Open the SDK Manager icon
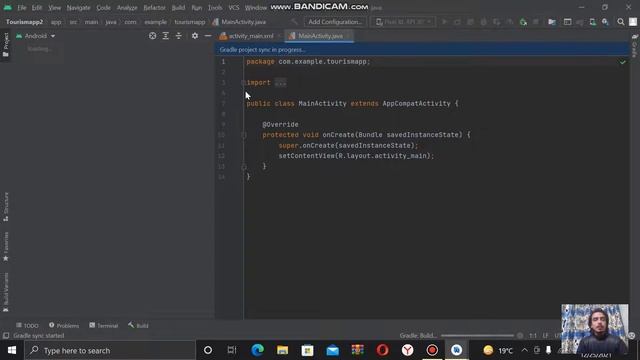The height and width of the screenshot is (360, 640). point(605,22)
